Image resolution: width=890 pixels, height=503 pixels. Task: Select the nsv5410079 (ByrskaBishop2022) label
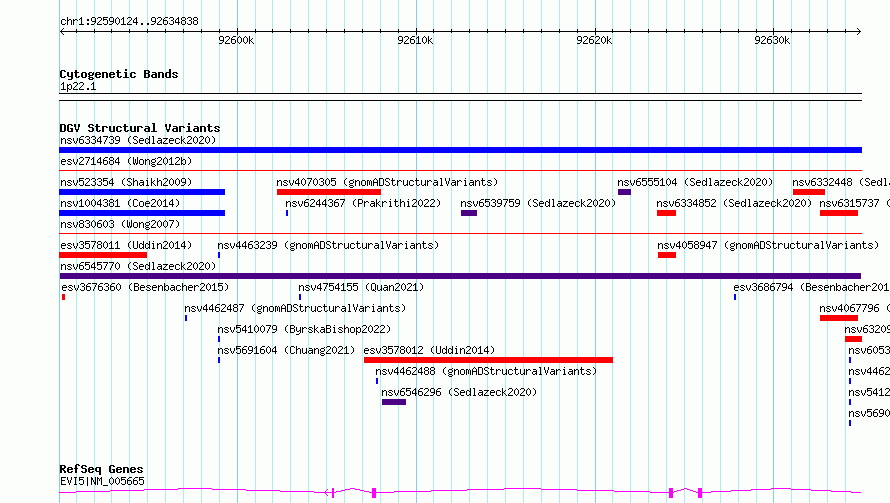[304, 329]
